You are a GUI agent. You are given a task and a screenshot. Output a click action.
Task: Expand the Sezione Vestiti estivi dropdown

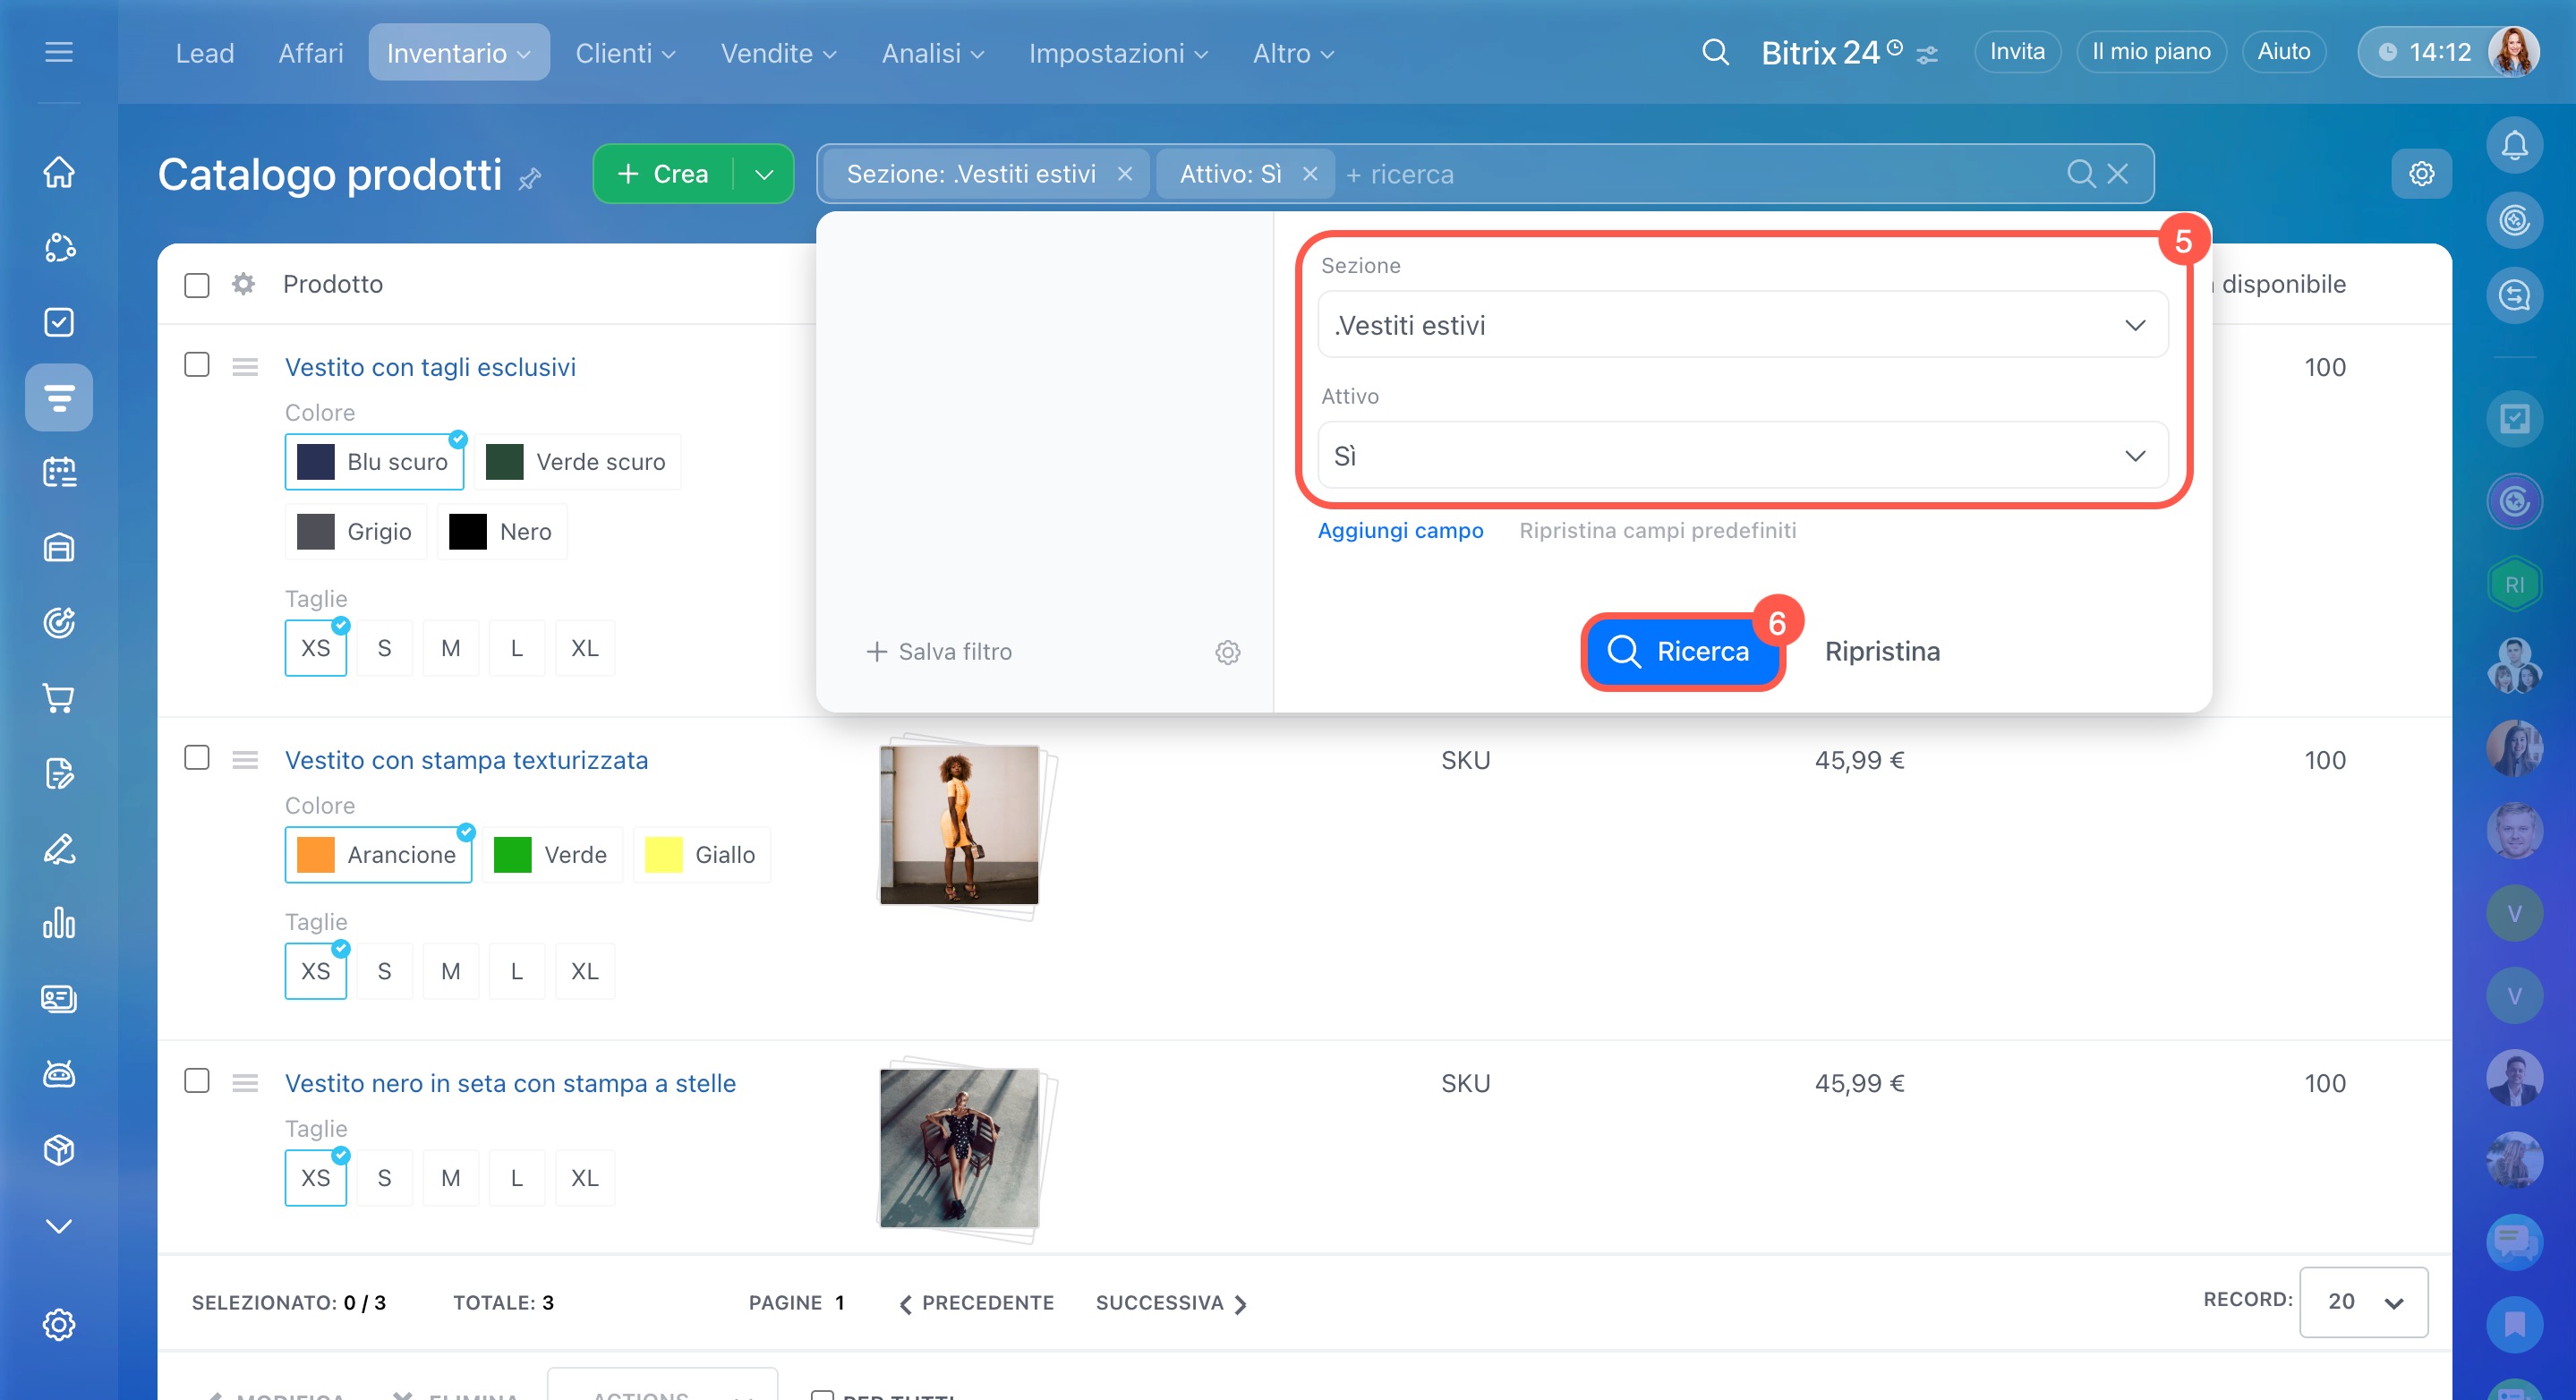click(x=1742, y=325)
